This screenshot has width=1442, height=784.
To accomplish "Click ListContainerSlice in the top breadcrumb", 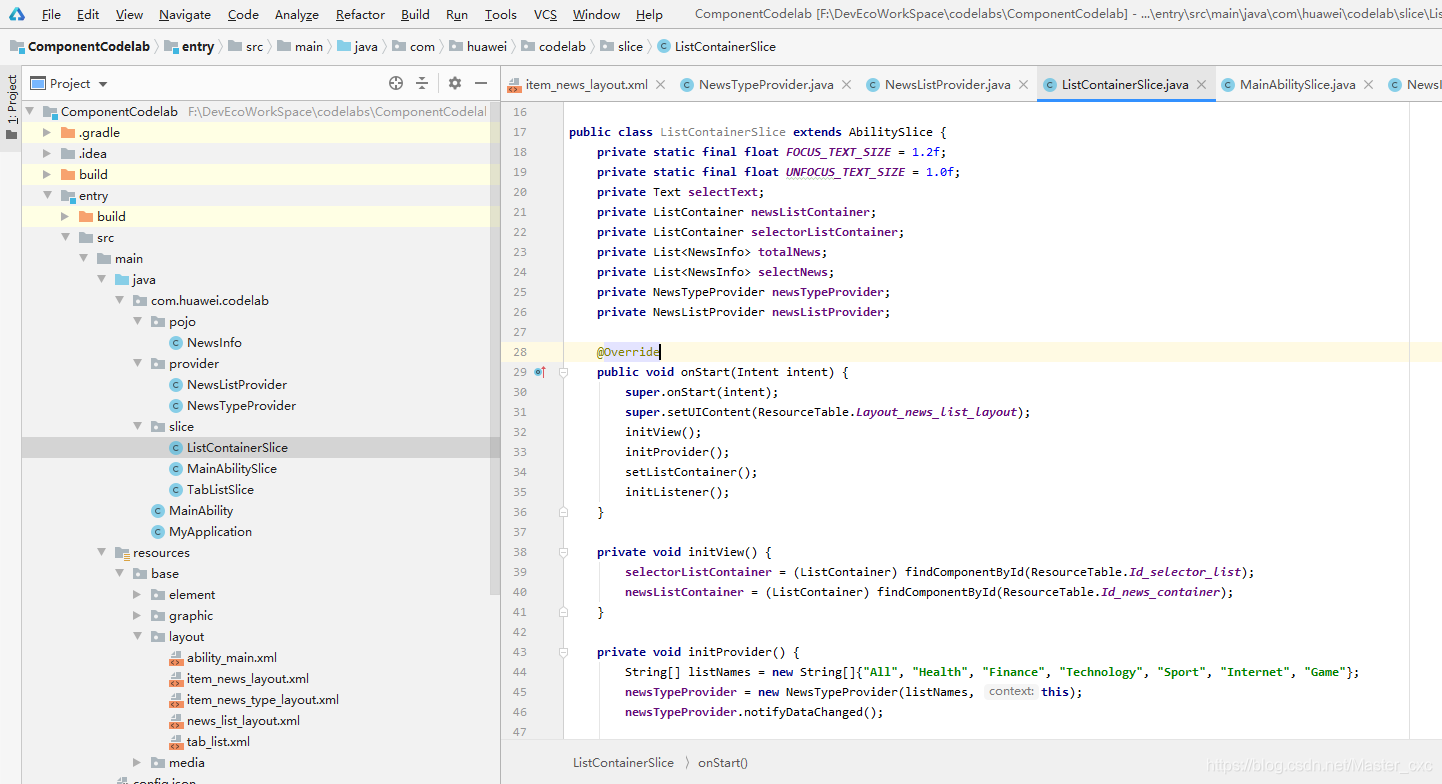I will point(725,47).
